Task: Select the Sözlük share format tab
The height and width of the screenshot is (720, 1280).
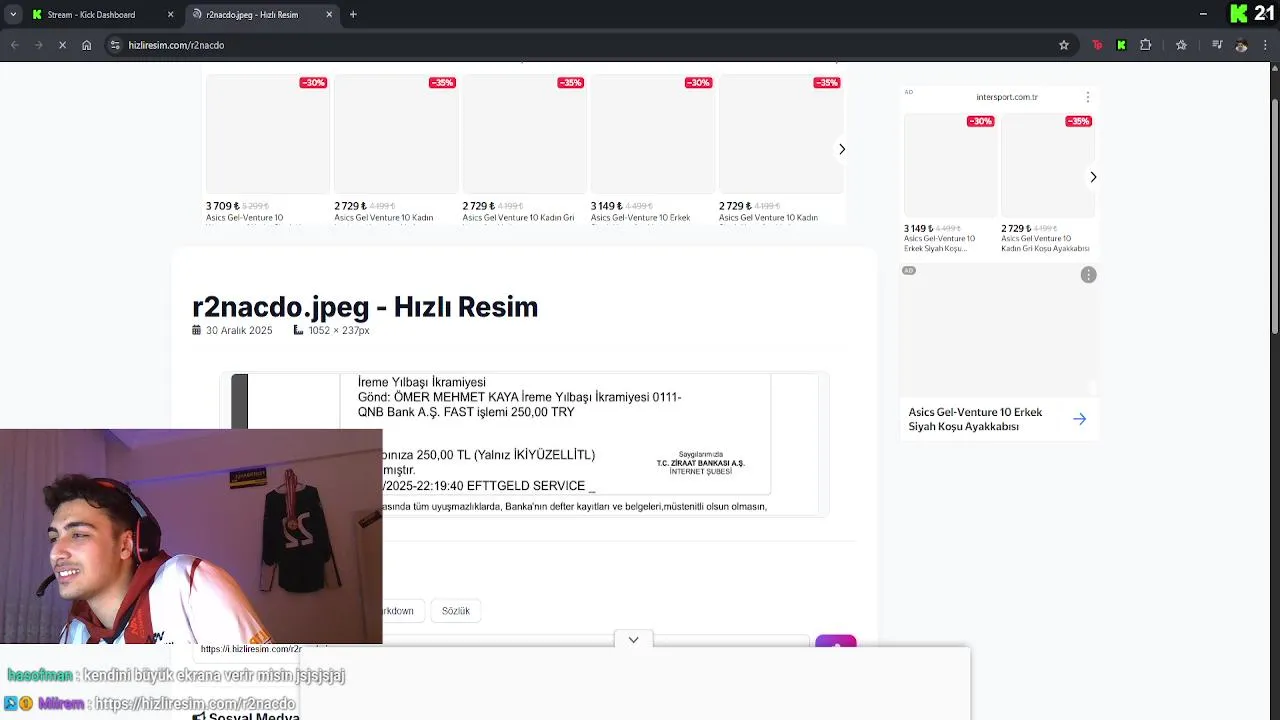Action: pyautogui.click(x=456, y=611)
